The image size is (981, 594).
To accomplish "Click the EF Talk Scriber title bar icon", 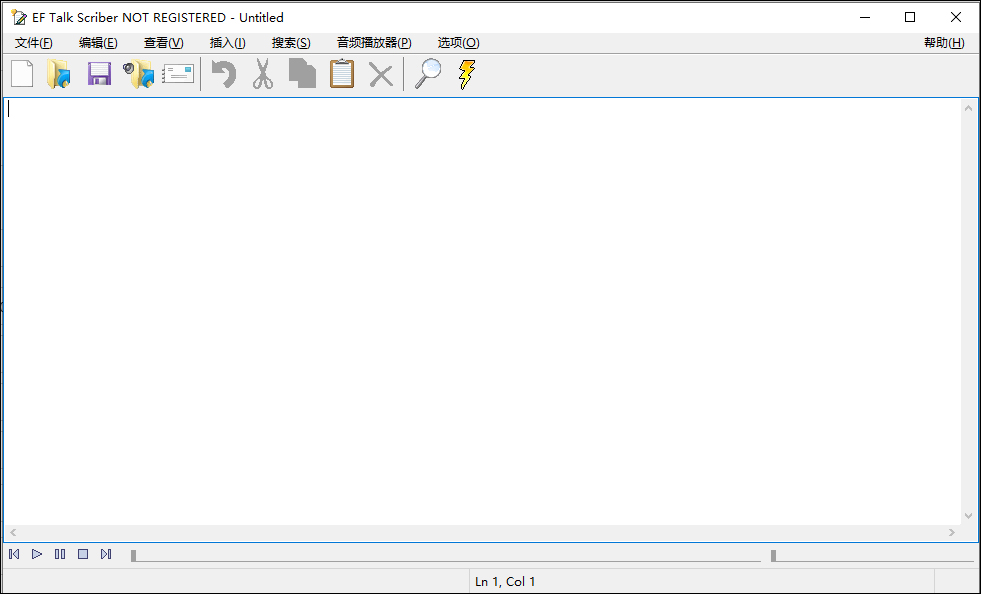I will 19,18.
